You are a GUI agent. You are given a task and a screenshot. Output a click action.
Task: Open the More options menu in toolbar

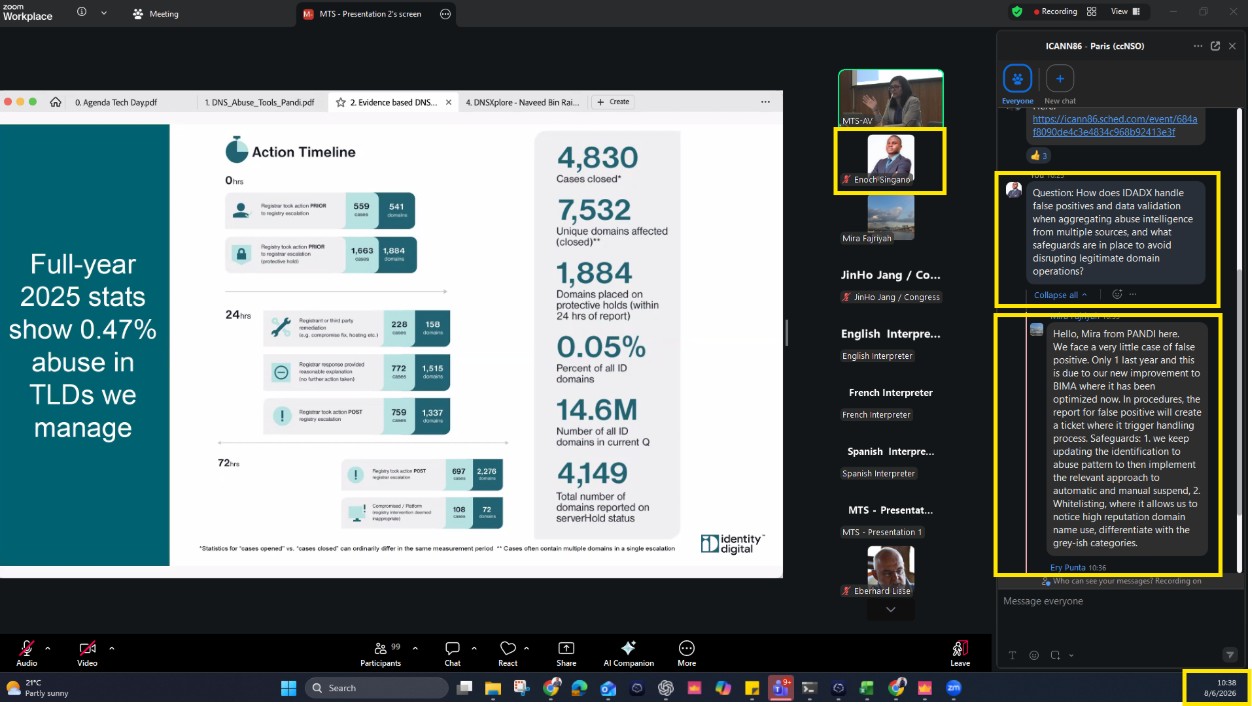pyautogui.click(x=686, y=653)
